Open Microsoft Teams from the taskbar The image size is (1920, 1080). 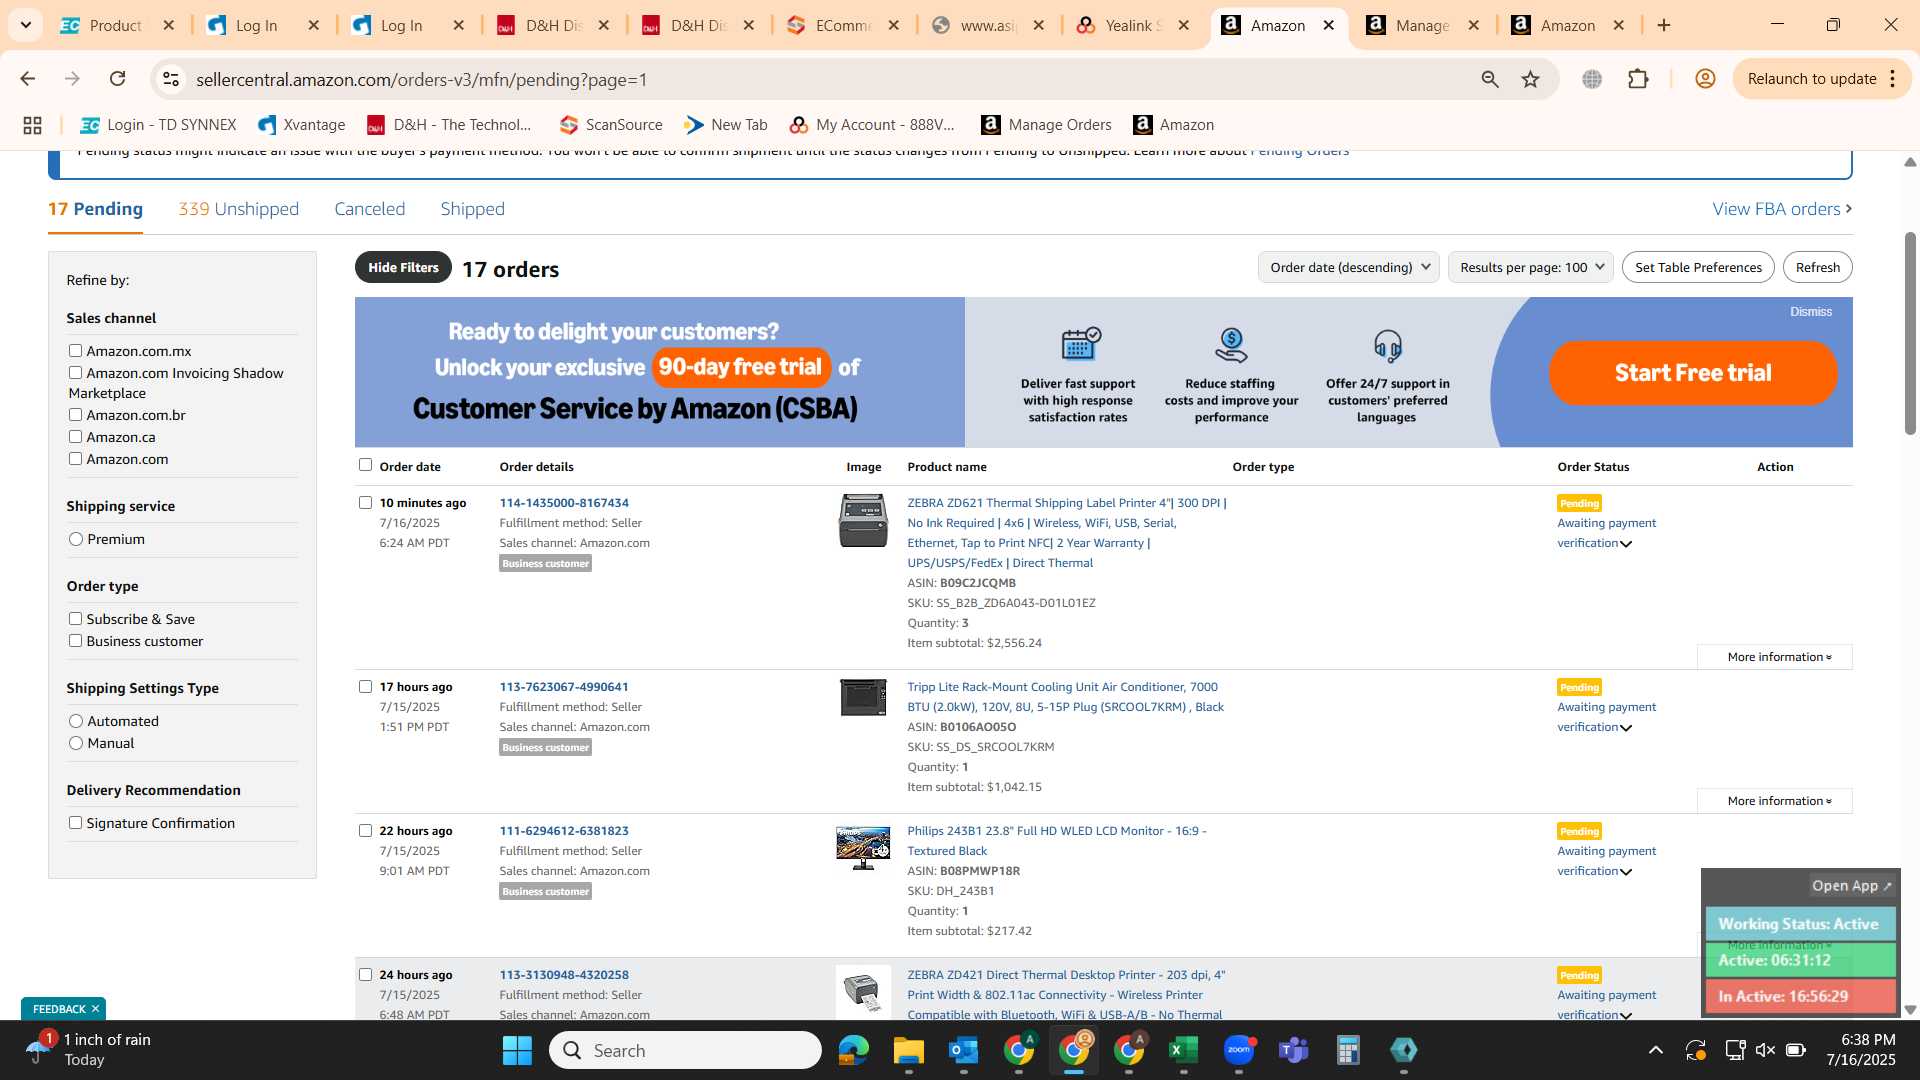point(1294,1050)
